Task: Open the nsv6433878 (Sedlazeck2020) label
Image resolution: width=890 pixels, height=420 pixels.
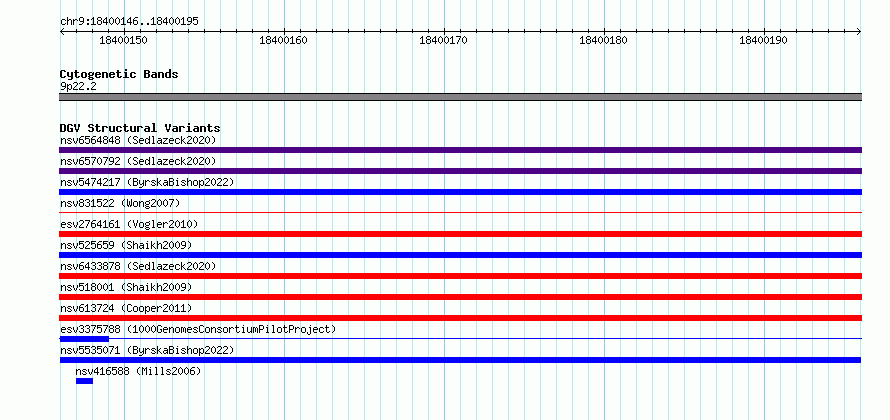Action: tap(138, 266)
